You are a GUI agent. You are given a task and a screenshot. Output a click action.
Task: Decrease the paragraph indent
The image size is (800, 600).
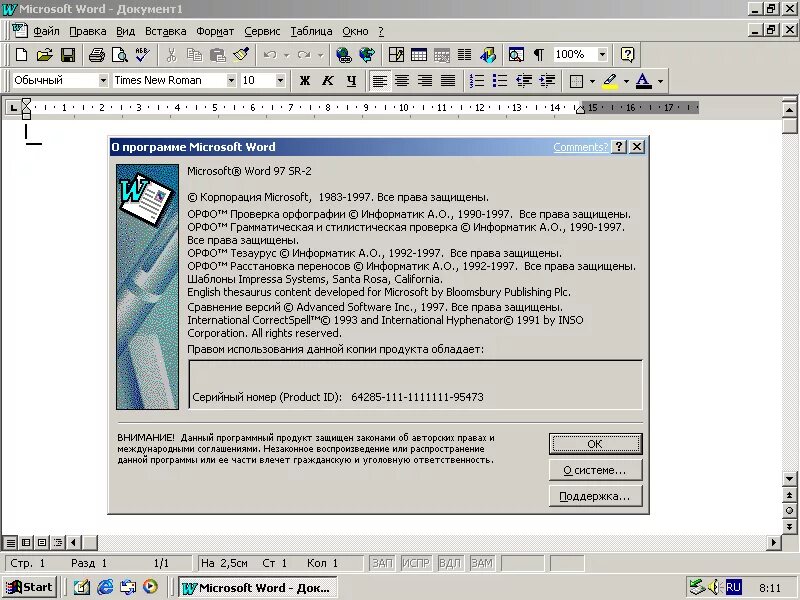(x=523, y=81)
